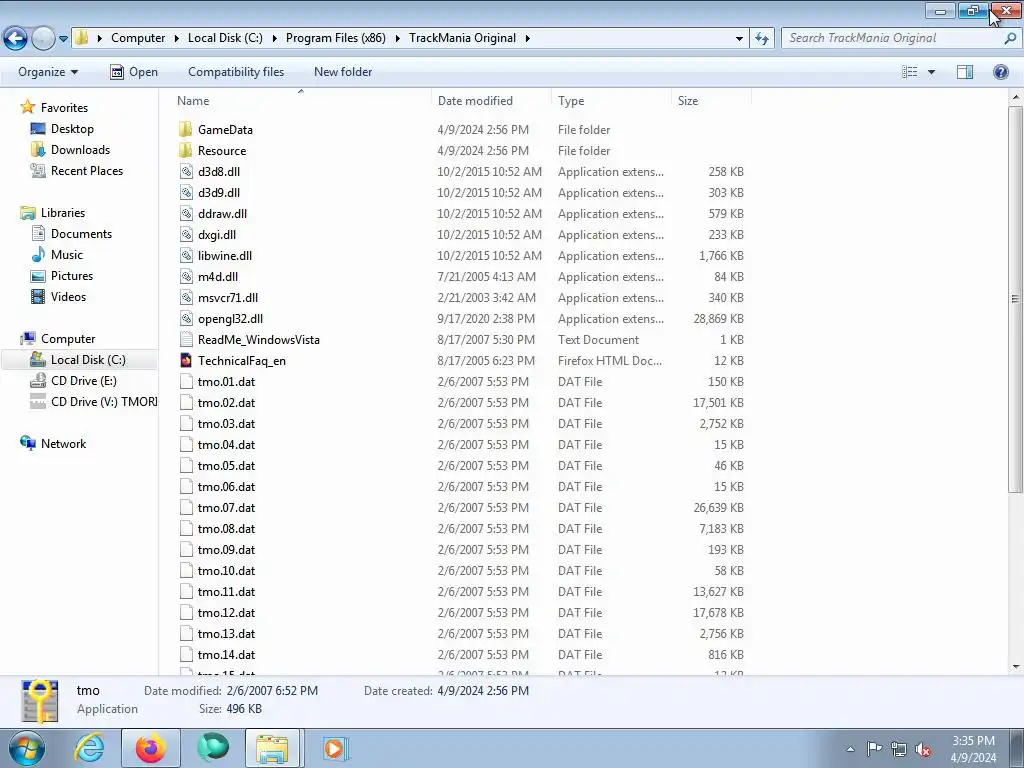The height and width of the screenshot is (768, 1024).
Task: Open Recent Places in Favorites
Action: point(86,170)
